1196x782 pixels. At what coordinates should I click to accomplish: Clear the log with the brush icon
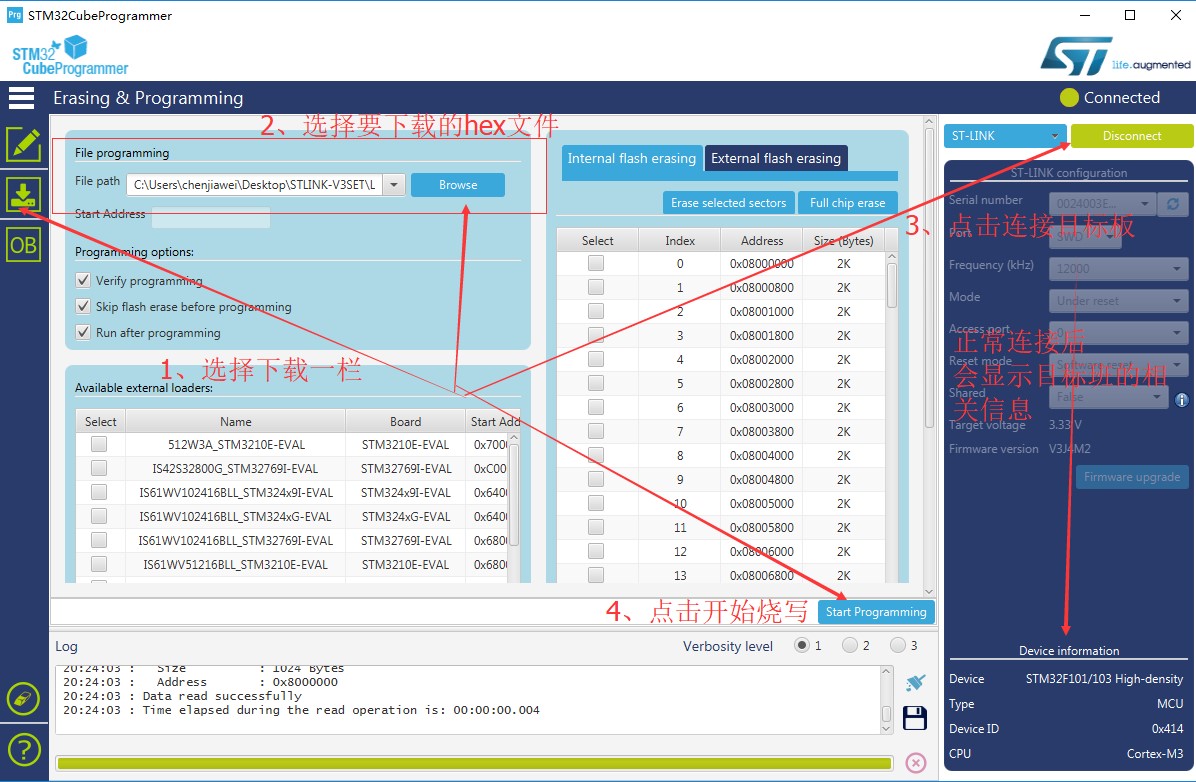pyautogui.click(x=915, y=682)
